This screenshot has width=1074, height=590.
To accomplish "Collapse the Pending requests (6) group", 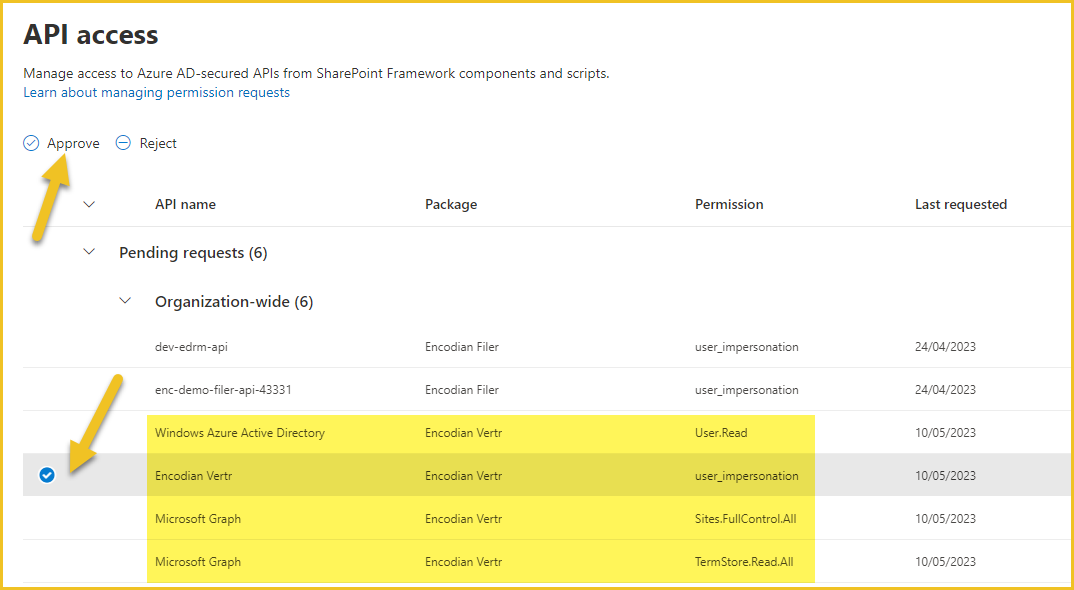I will point(89,252).
